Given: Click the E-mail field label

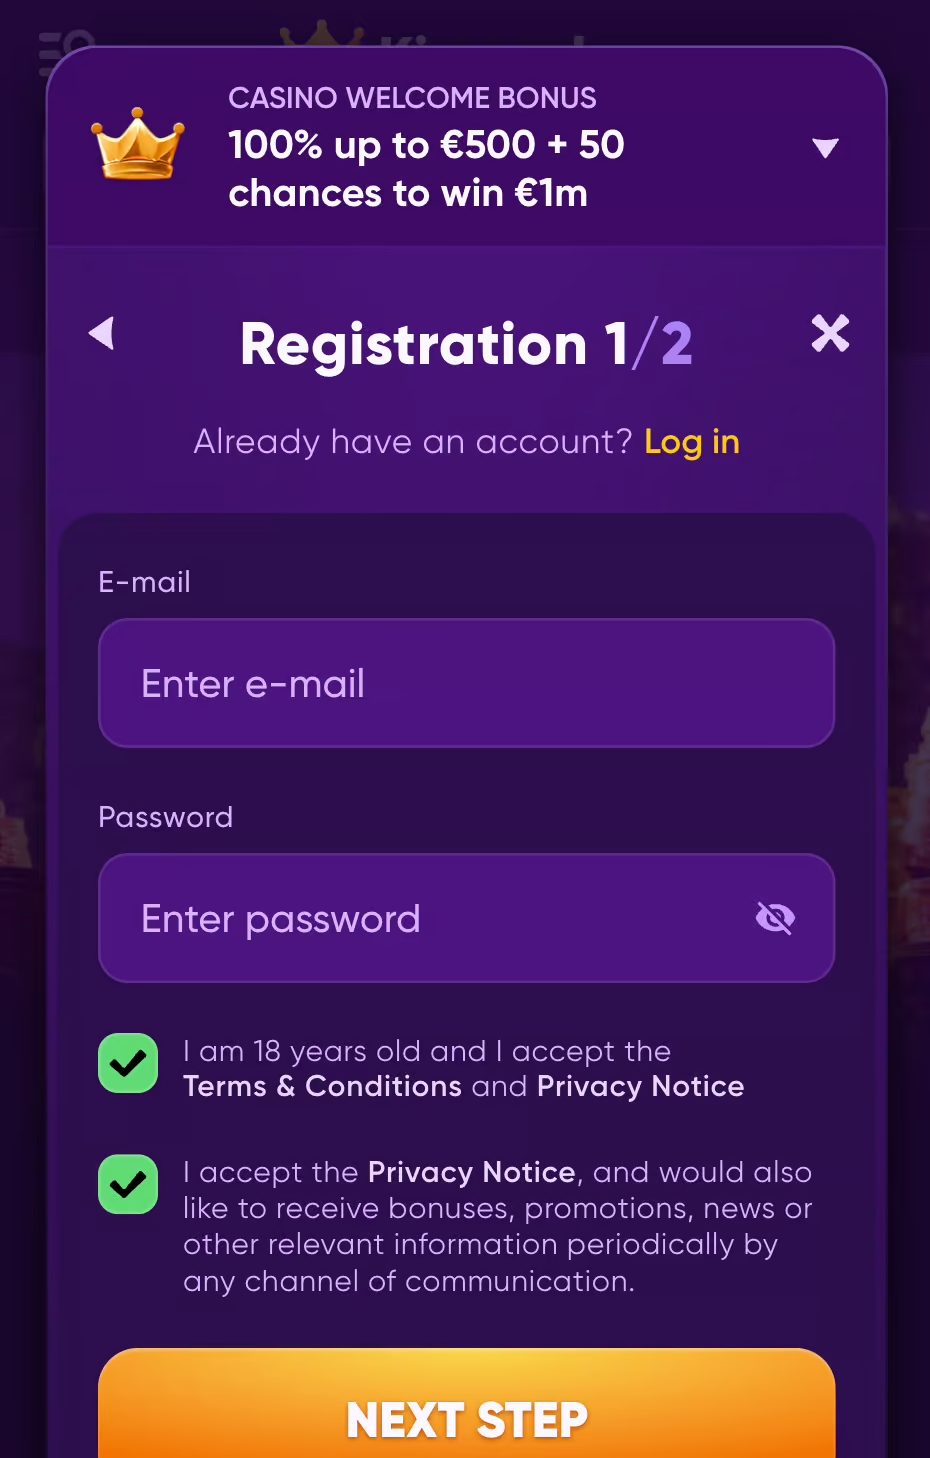Looking at the screenshot, I should 144,582.
